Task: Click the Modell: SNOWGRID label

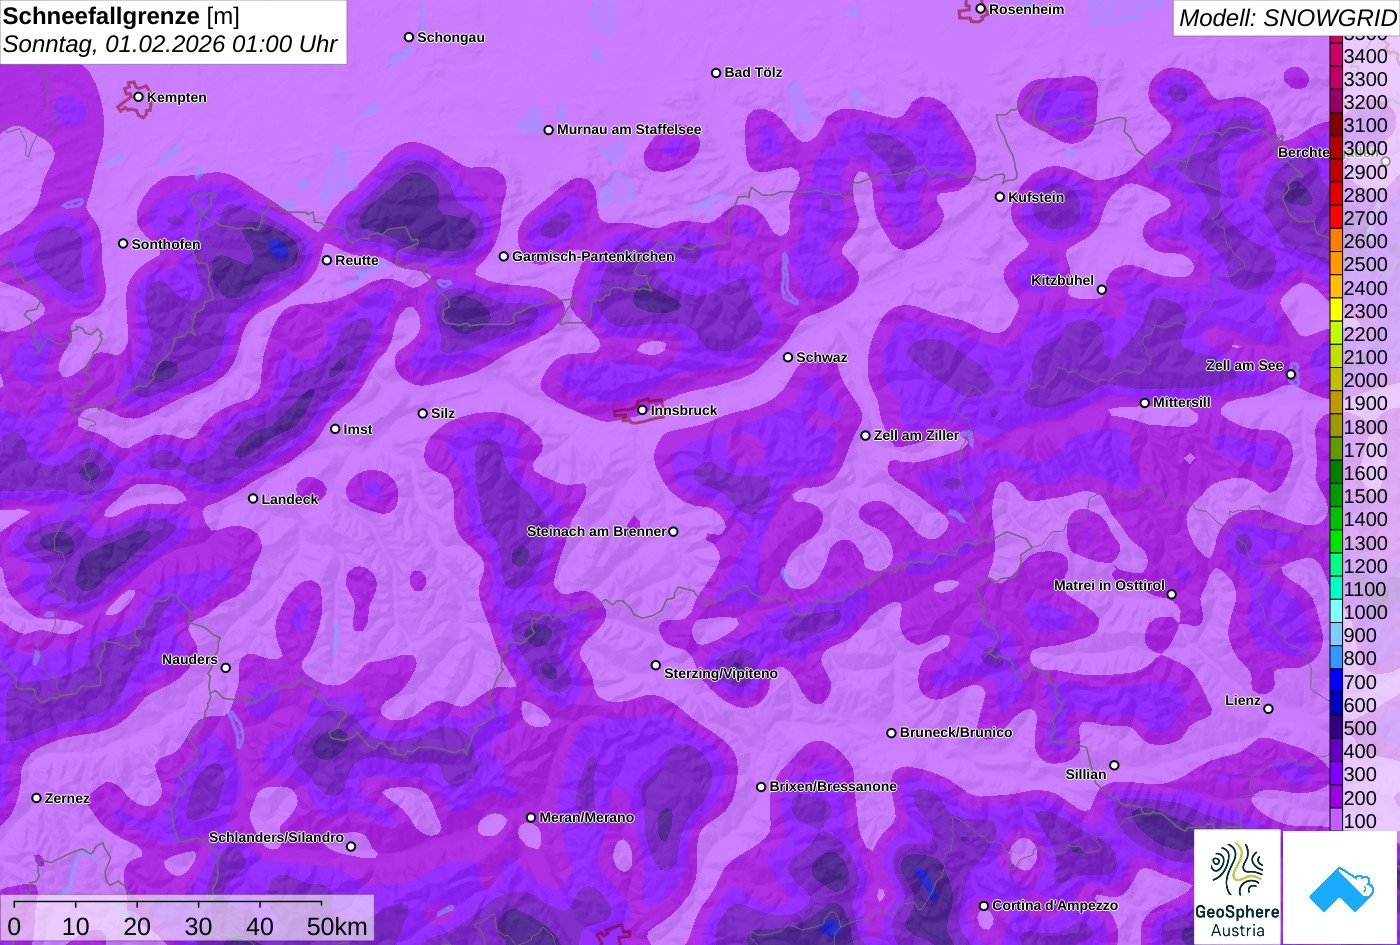Action: tap(1287, 18)
